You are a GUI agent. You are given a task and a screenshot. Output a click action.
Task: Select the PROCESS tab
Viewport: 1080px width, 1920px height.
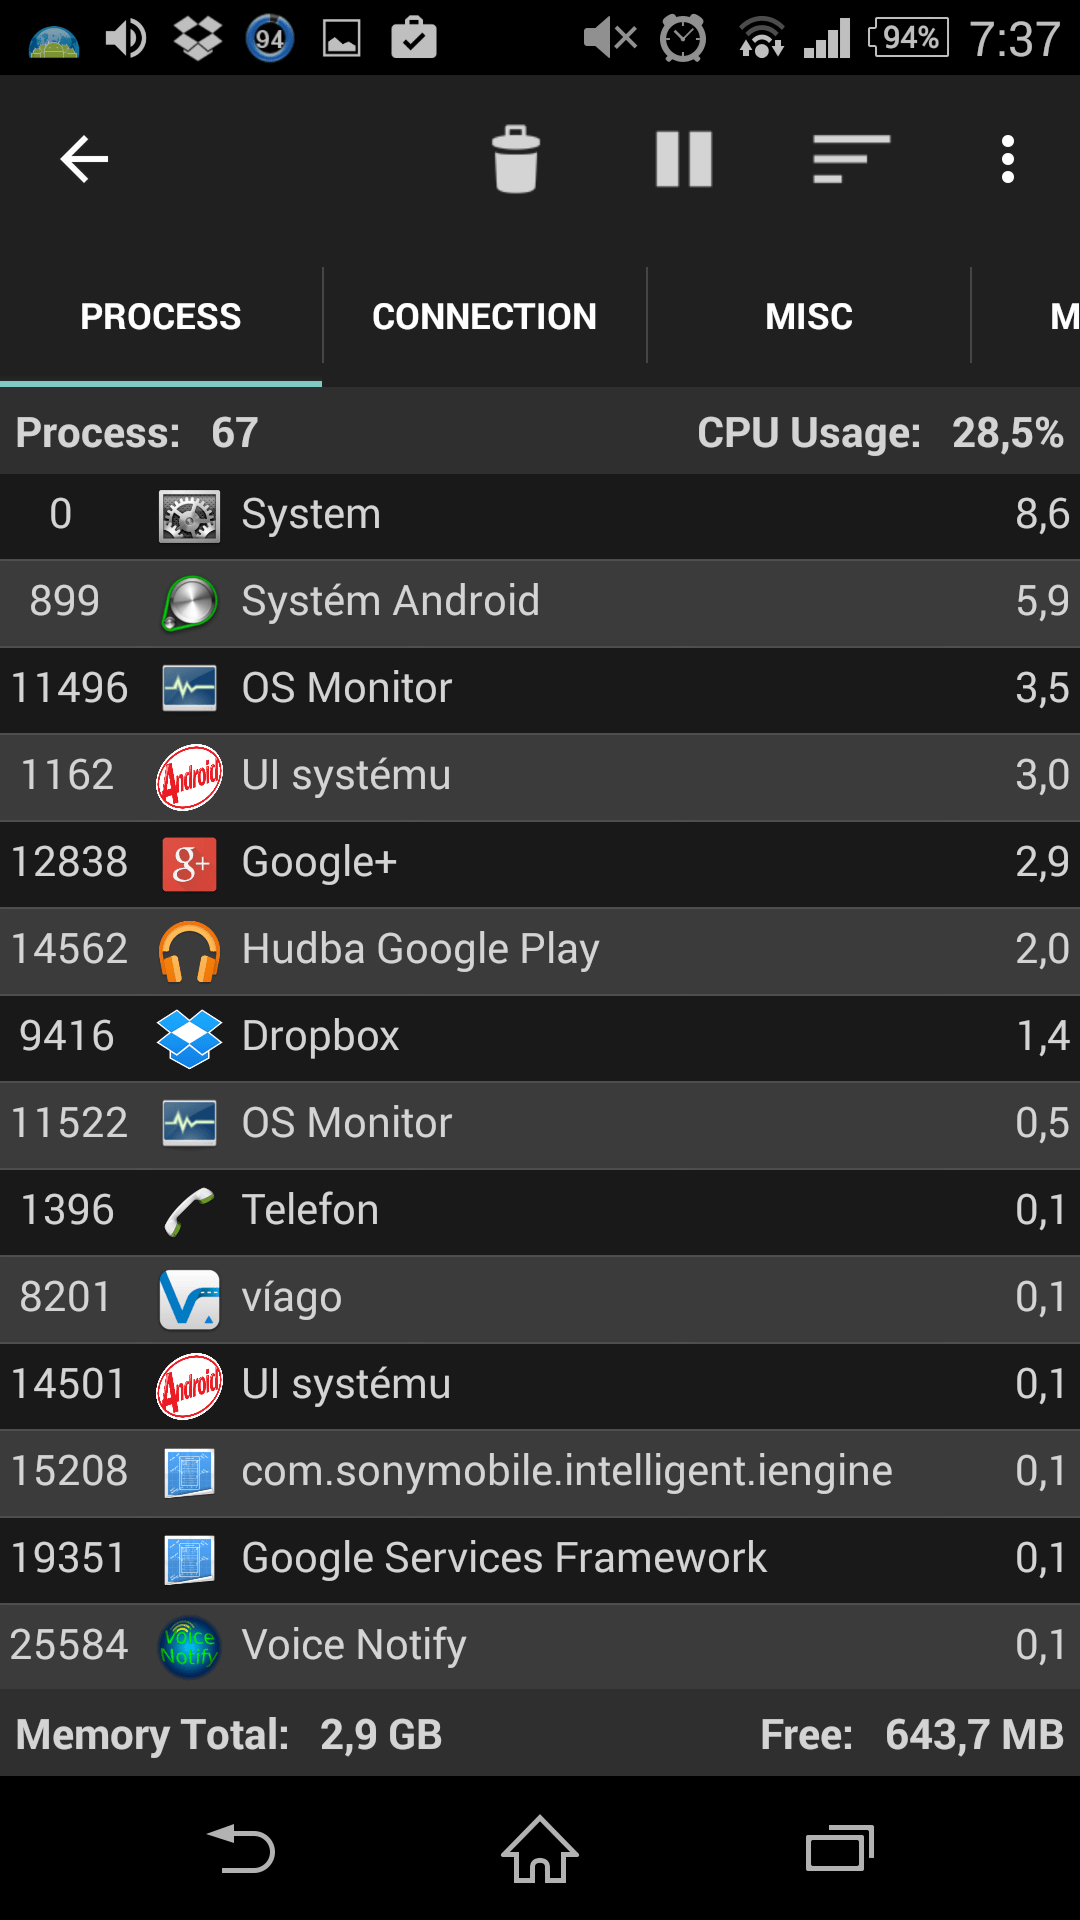point(161,317)
